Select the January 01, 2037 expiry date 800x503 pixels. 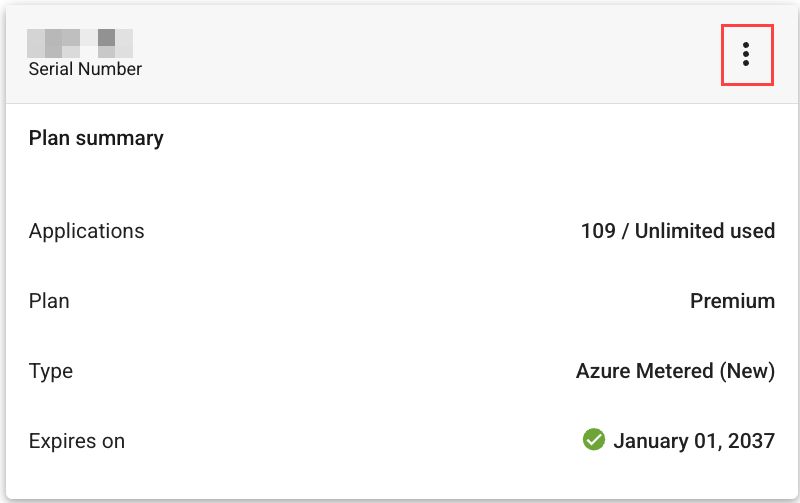coord(694,441)
